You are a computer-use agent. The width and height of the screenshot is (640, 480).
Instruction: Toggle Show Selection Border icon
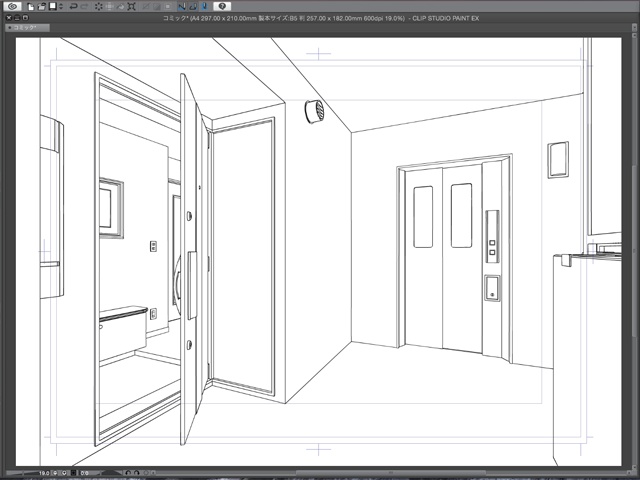tap(168, 7)
